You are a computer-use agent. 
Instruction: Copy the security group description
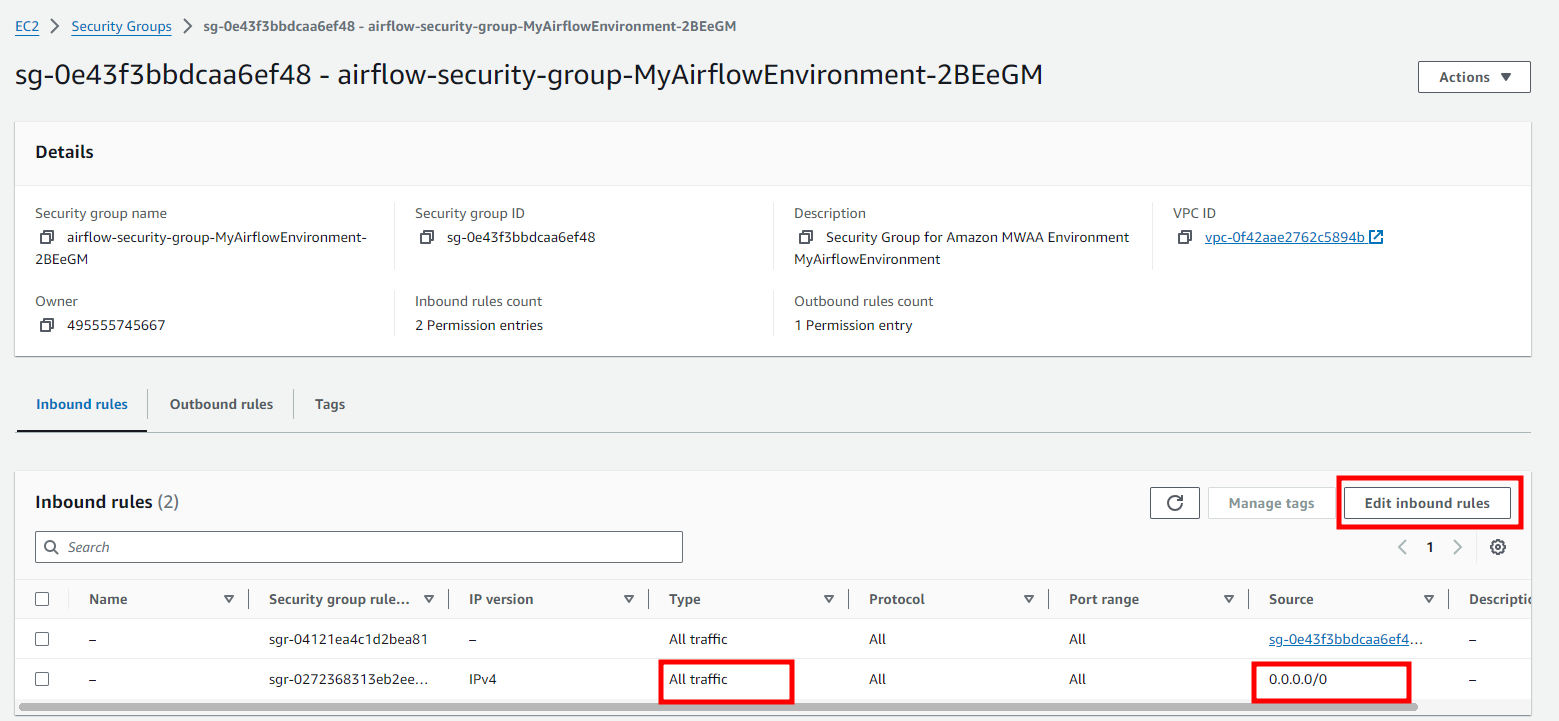[806, 238]
